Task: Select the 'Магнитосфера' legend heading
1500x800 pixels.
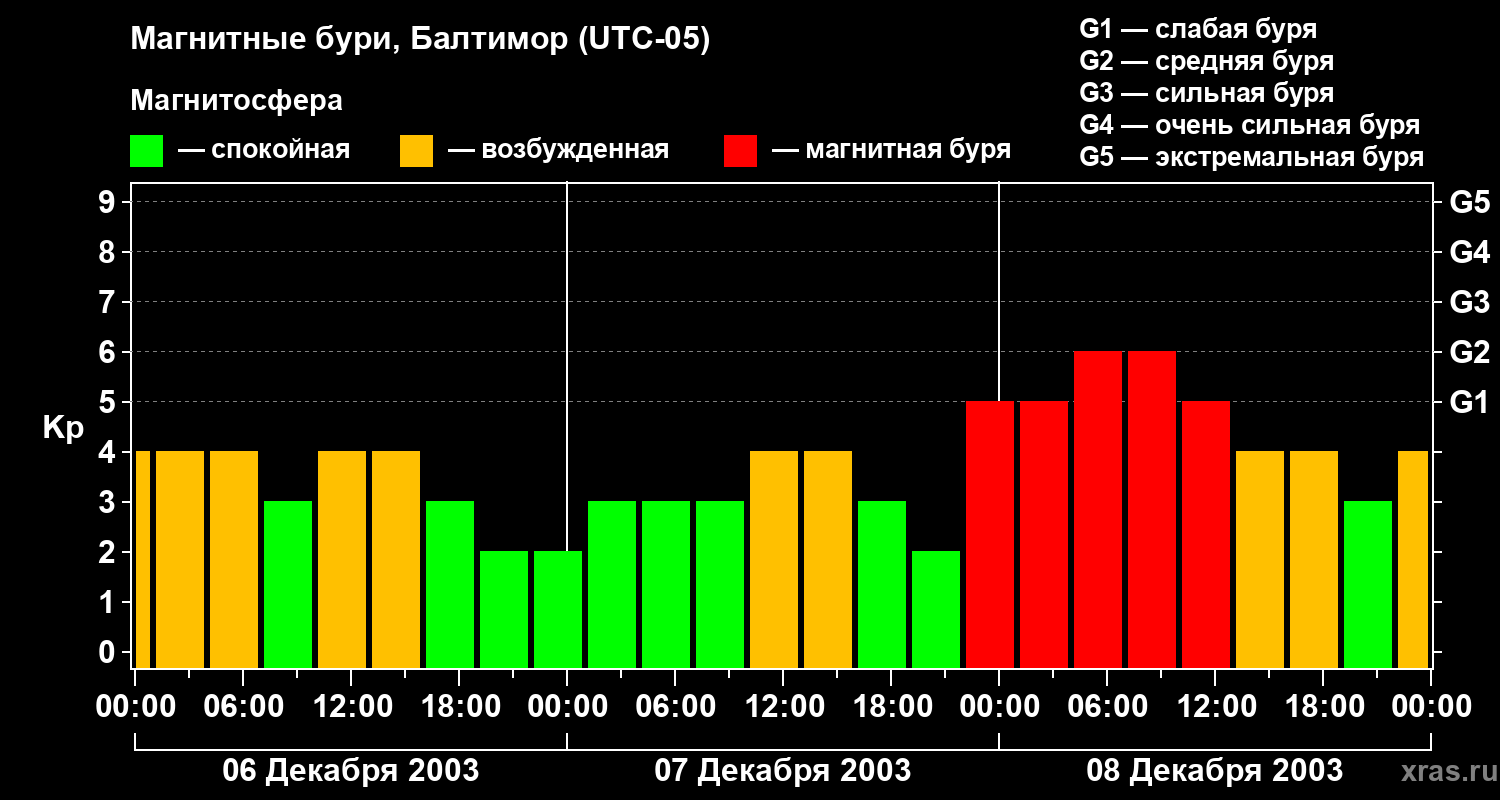Action: coord(236,101)
